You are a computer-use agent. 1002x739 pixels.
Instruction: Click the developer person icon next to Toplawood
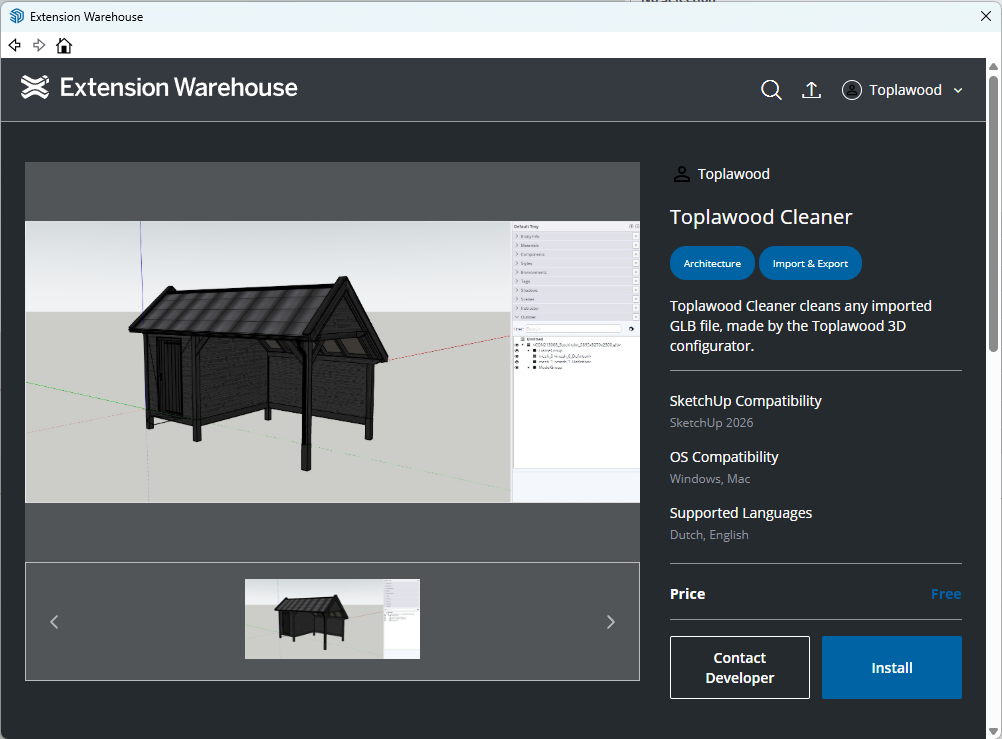(681, 173)
